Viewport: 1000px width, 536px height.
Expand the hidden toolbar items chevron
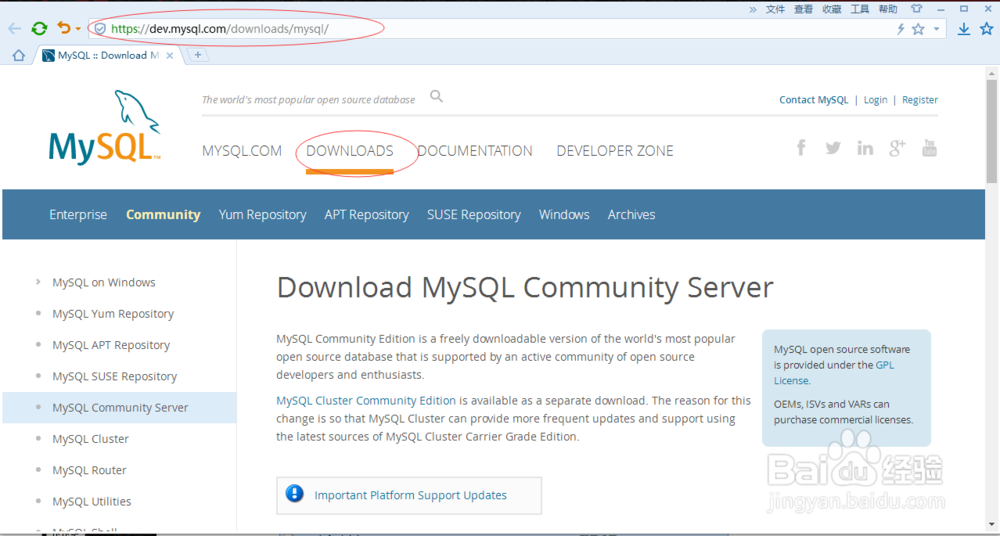coord(753,9)
